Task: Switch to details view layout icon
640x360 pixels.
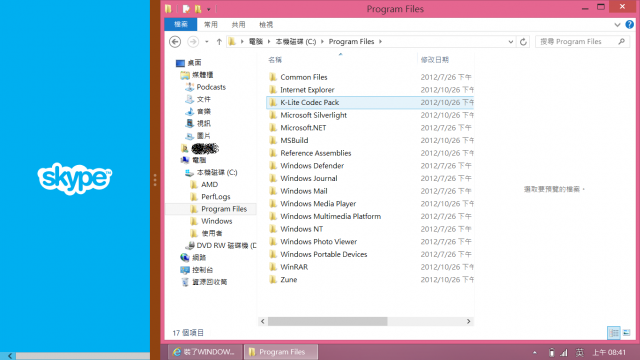Action: pyautogui.click(x=613, y=333)
